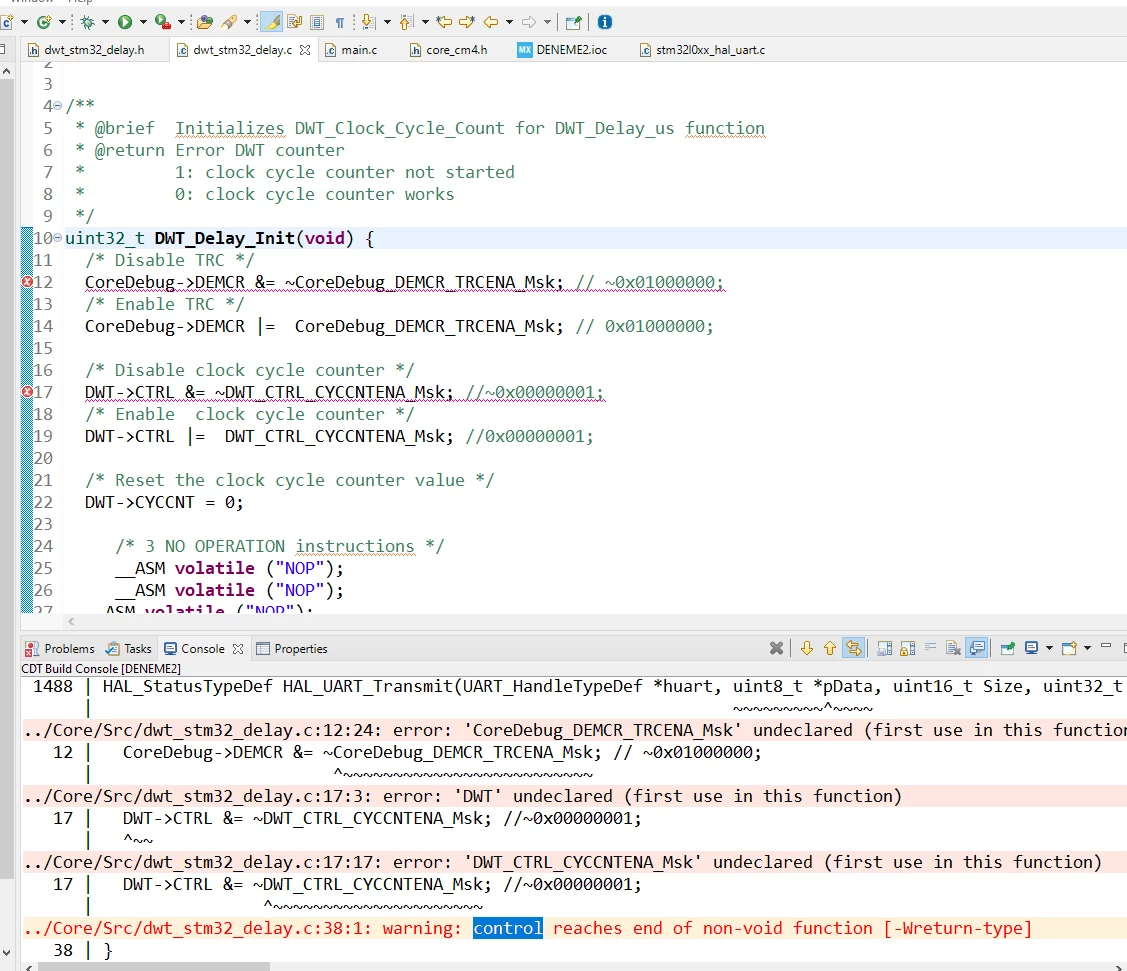
Task: Toggle Pin Console
Action: [x=1008, y=648]
